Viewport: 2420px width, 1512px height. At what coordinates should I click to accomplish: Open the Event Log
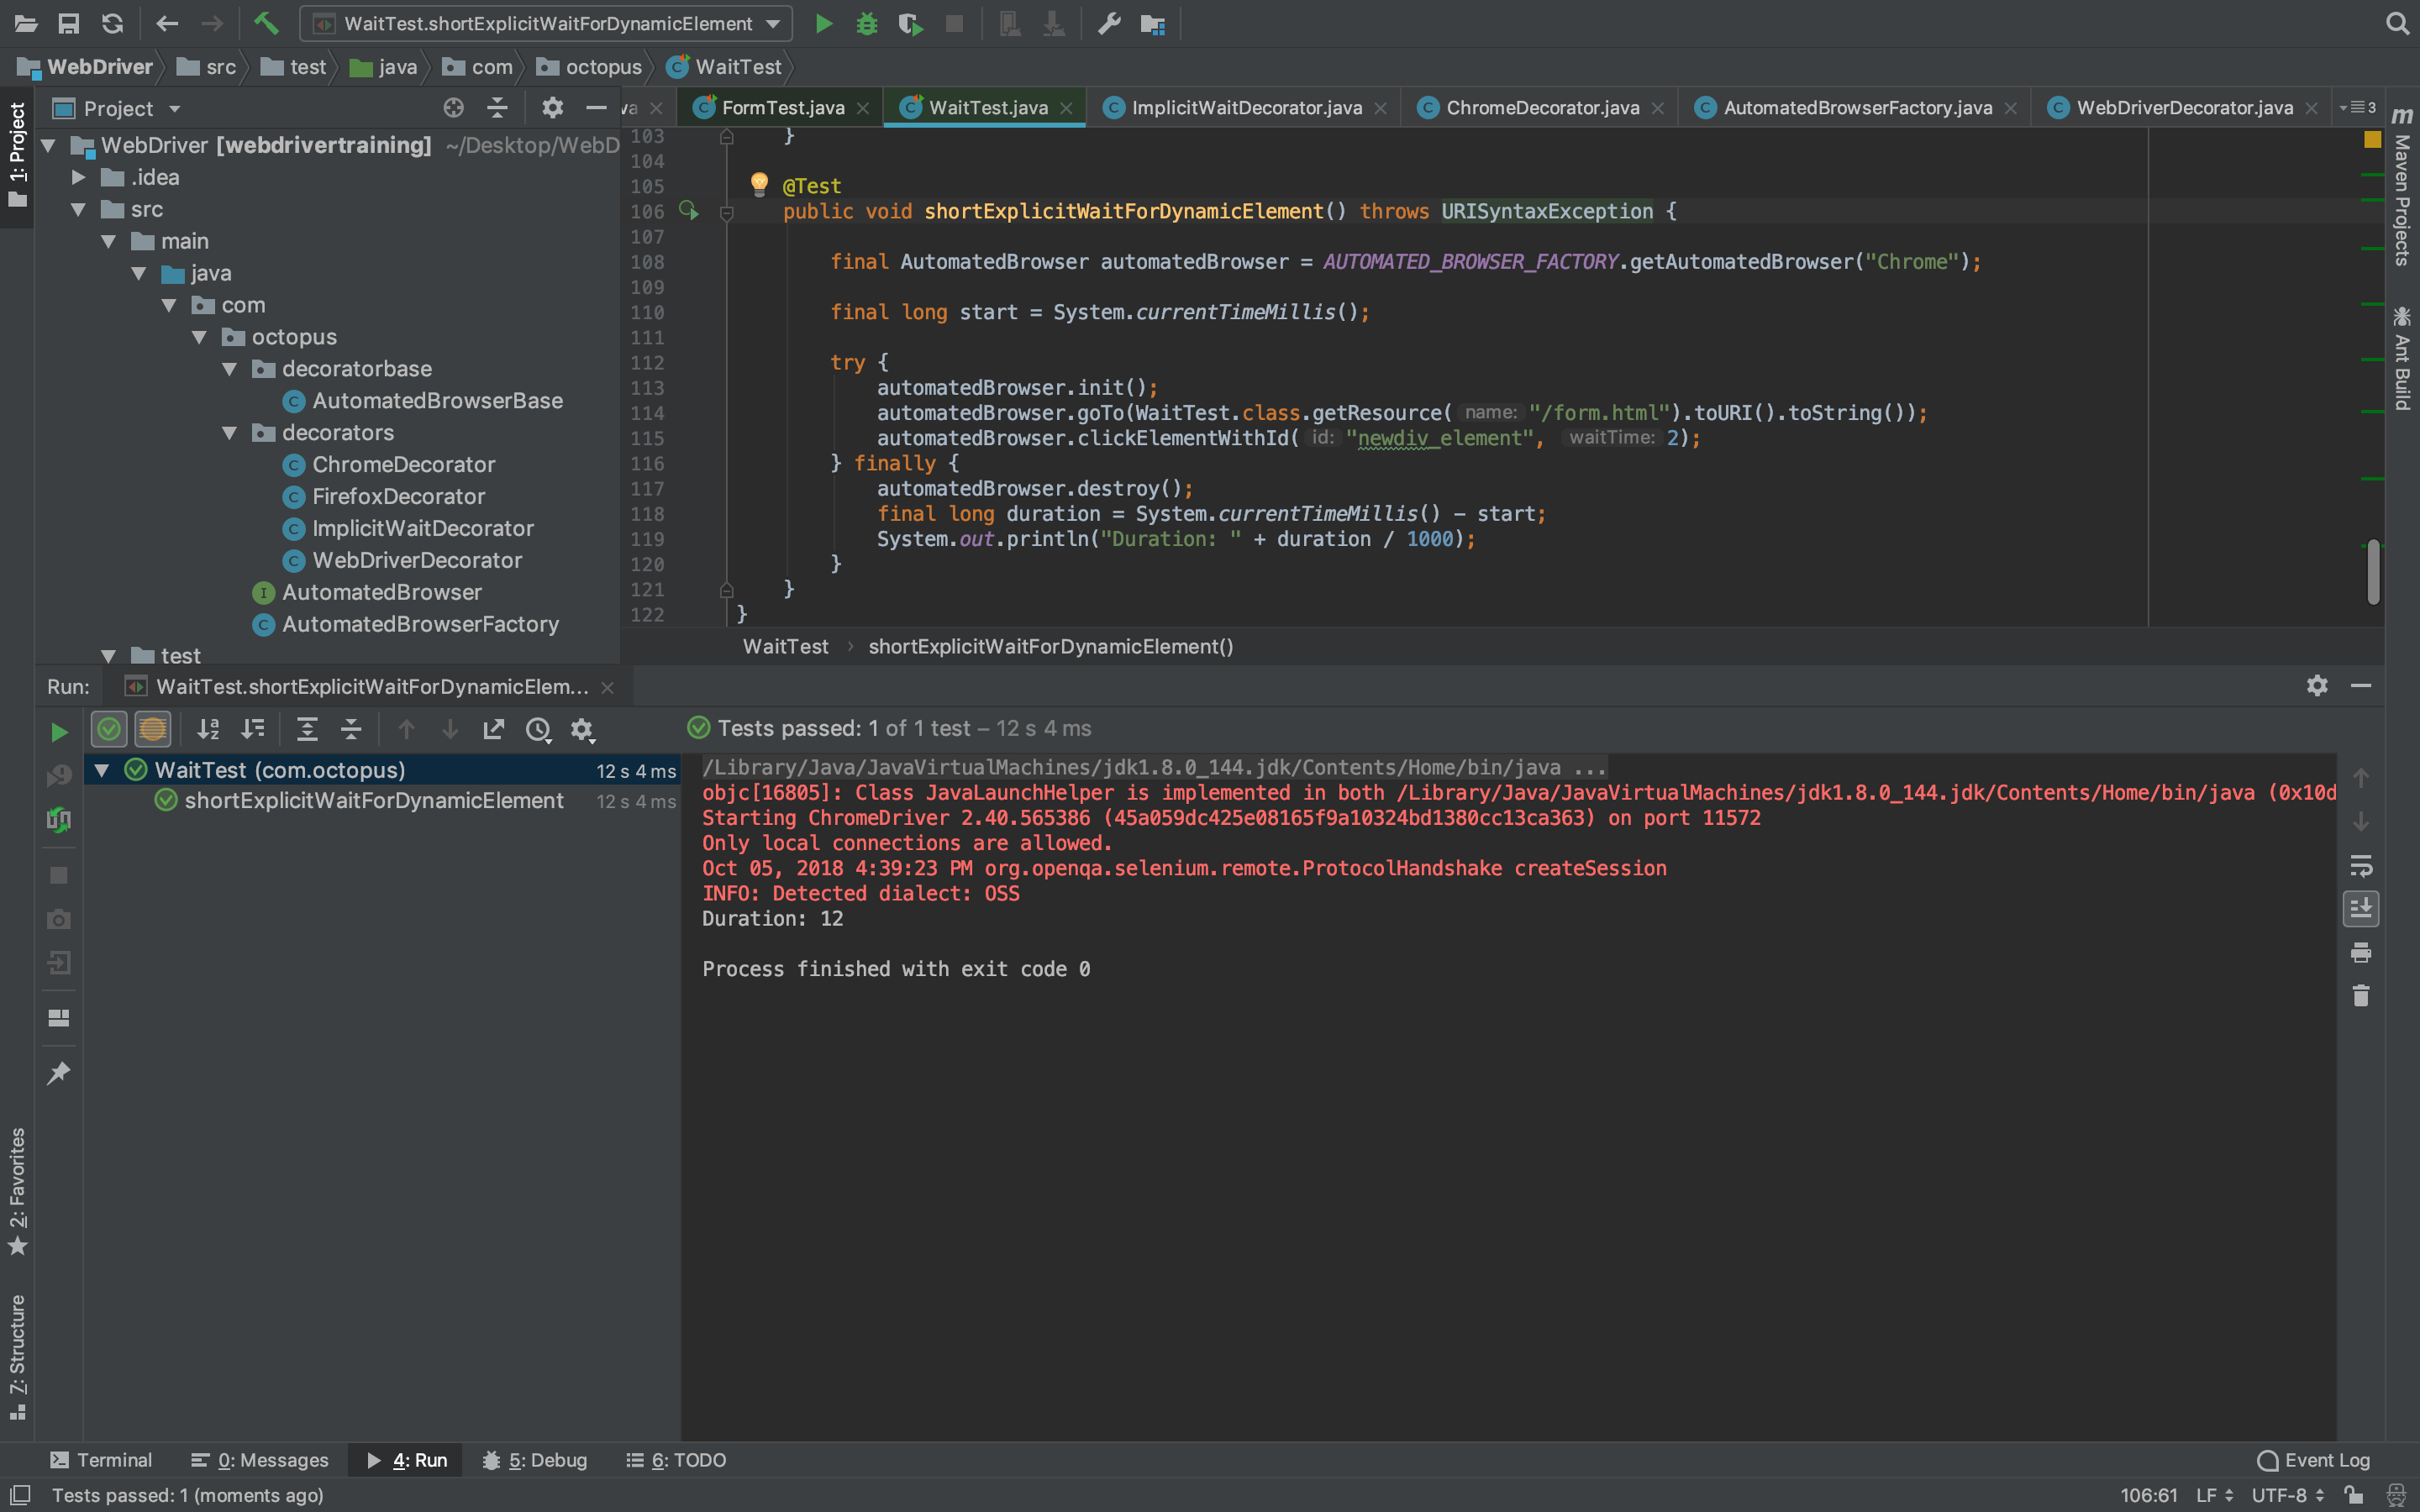(2314, 1460)
